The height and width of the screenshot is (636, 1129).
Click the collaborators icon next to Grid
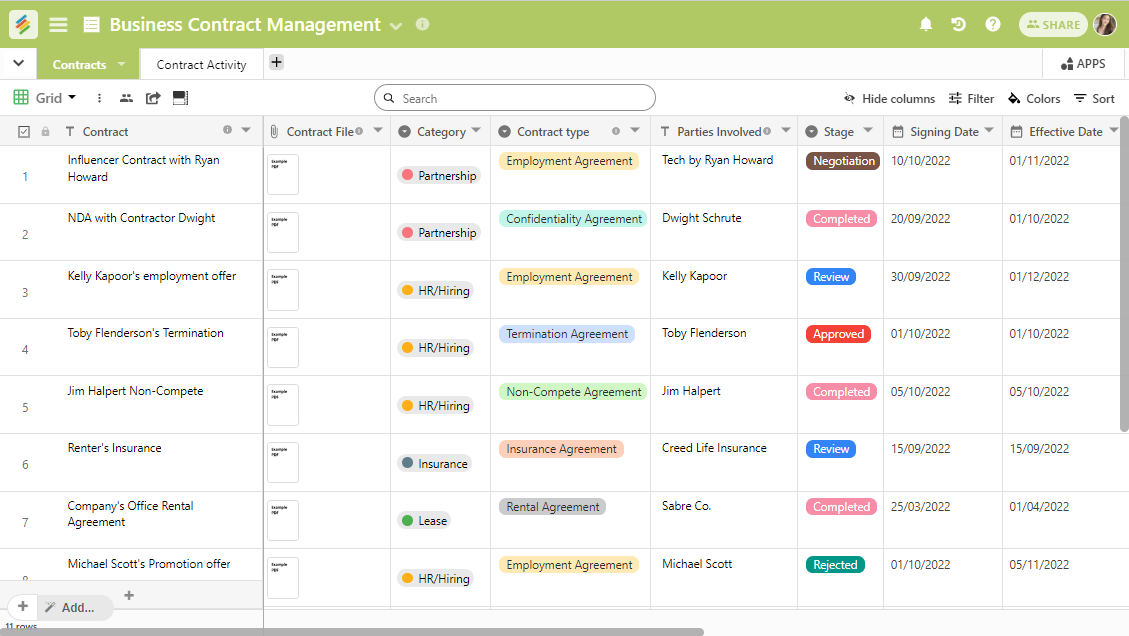click(x=125, y=98)
